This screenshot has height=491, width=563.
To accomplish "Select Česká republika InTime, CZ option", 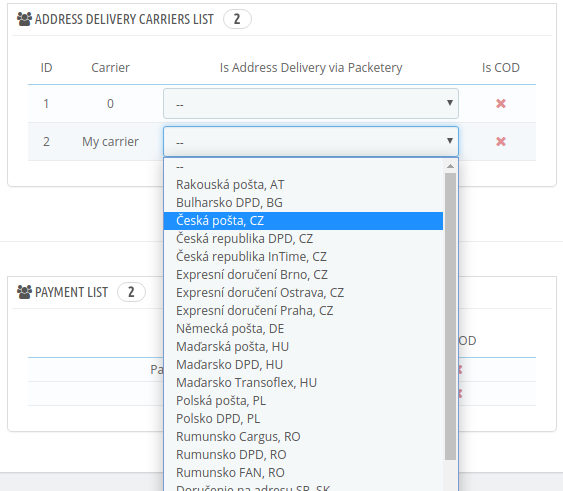I will 303,256.
